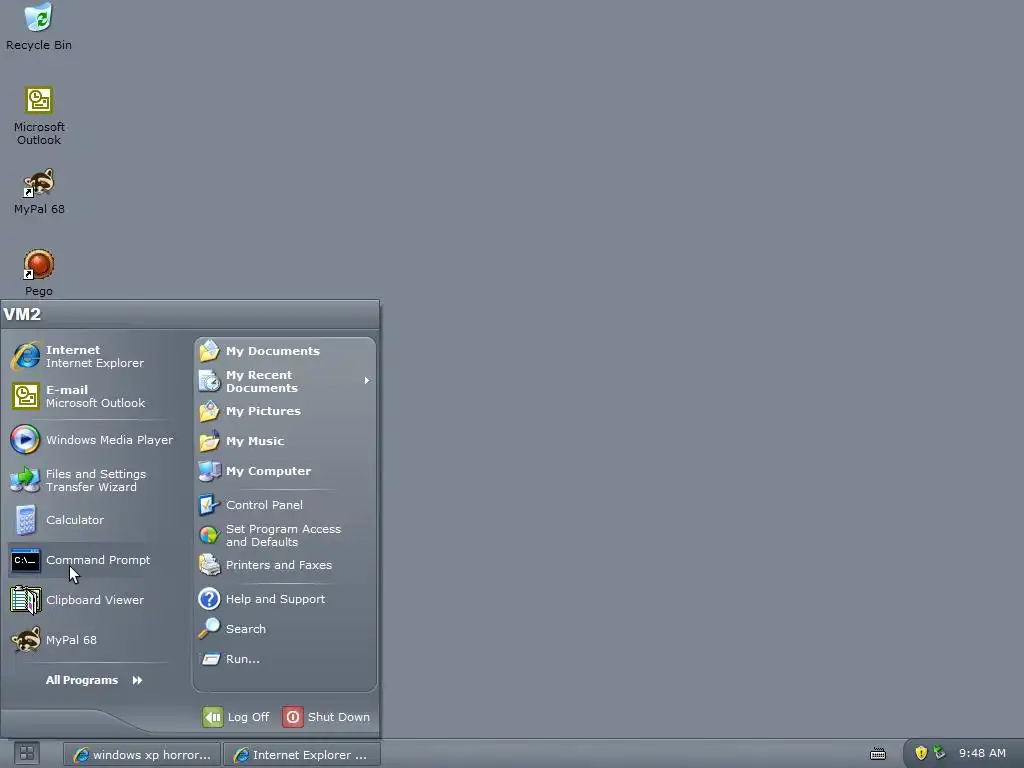
Task: Click the Shut Down button
Action: click(x=327, y=717)
